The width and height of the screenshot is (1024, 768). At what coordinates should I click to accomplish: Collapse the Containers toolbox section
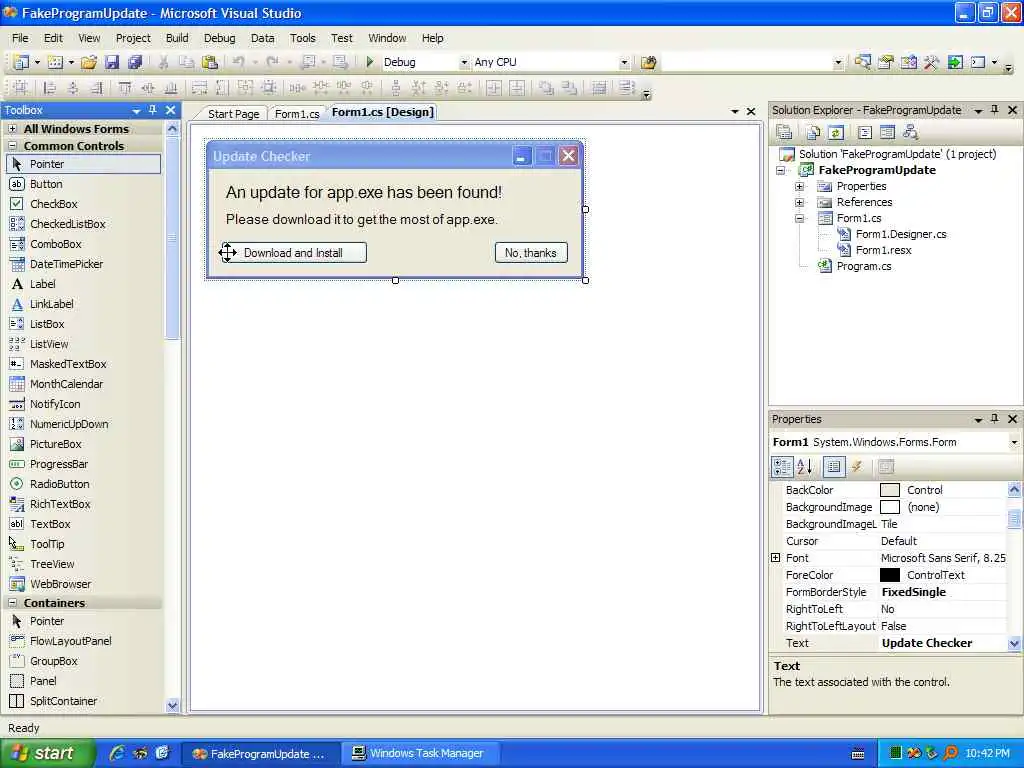pyautogui.click(x=12, y=603)
